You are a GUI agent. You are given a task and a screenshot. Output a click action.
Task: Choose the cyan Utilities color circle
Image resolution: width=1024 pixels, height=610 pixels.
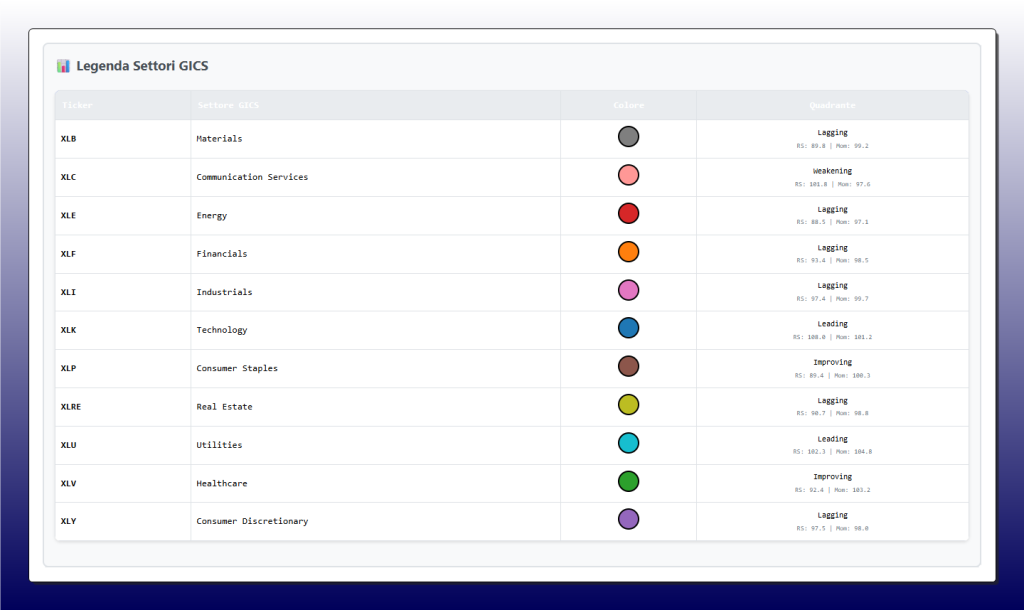tap(628, 443)
